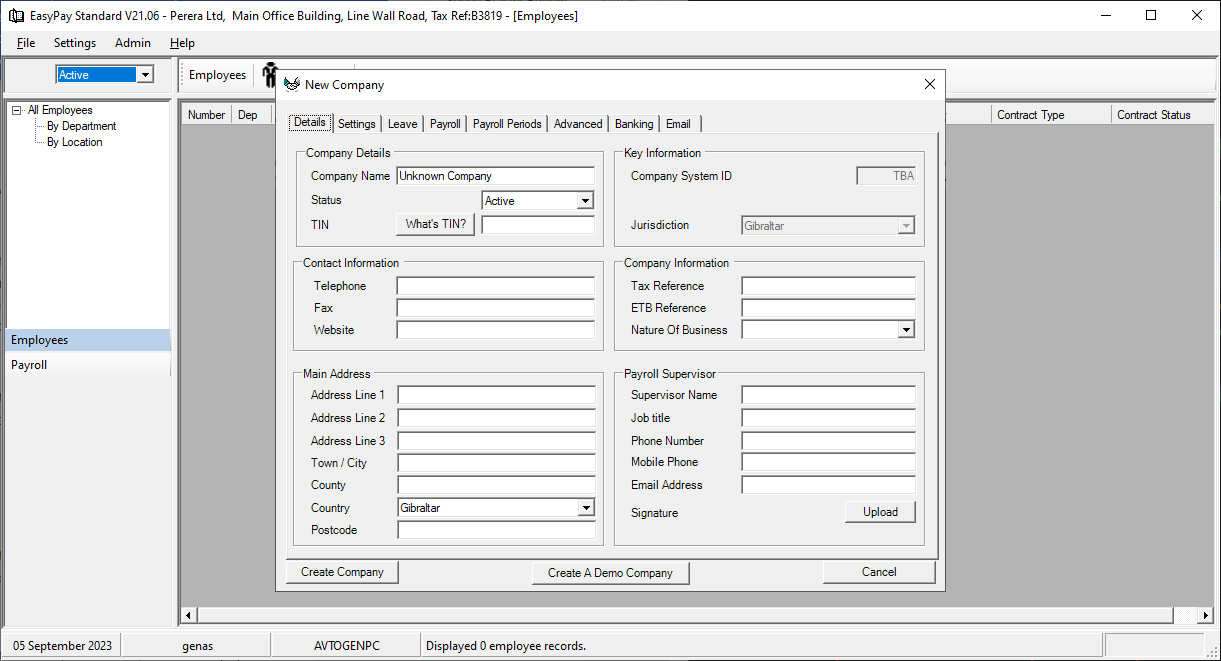The height and width of the screenshot is (661, 1221).
Task: Click the Create Company button
Action: click(342, 572)
